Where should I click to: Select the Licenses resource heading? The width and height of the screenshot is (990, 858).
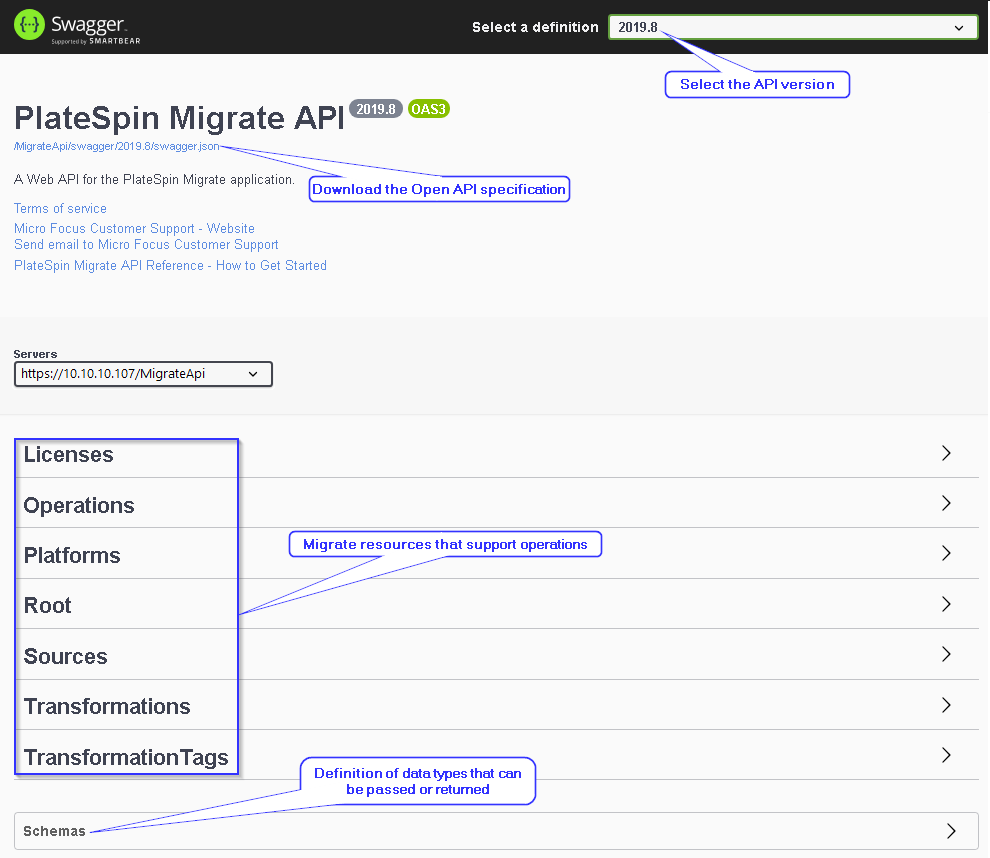click(68, 455)
